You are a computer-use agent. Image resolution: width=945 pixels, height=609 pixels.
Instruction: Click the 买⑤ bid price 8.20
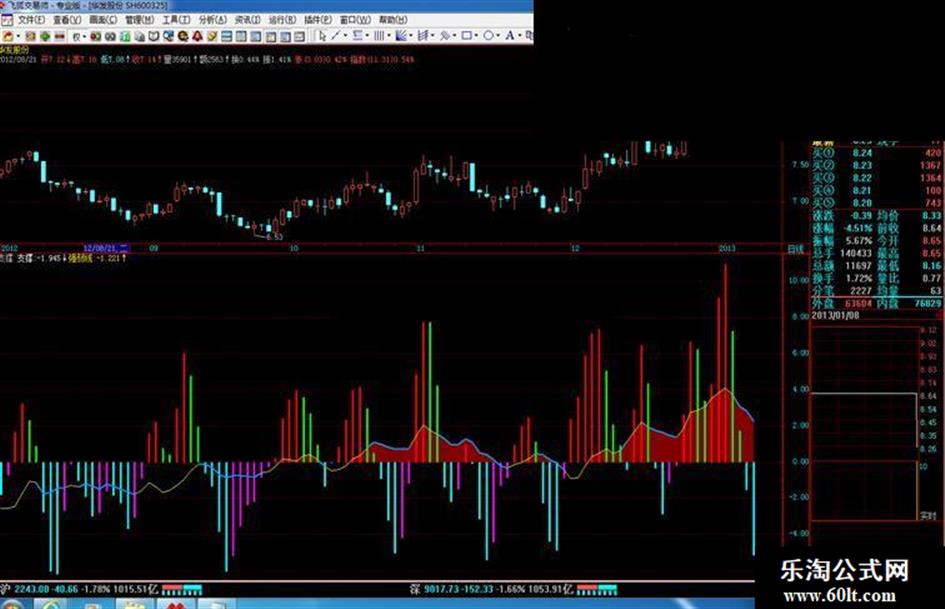pos(862,203)
